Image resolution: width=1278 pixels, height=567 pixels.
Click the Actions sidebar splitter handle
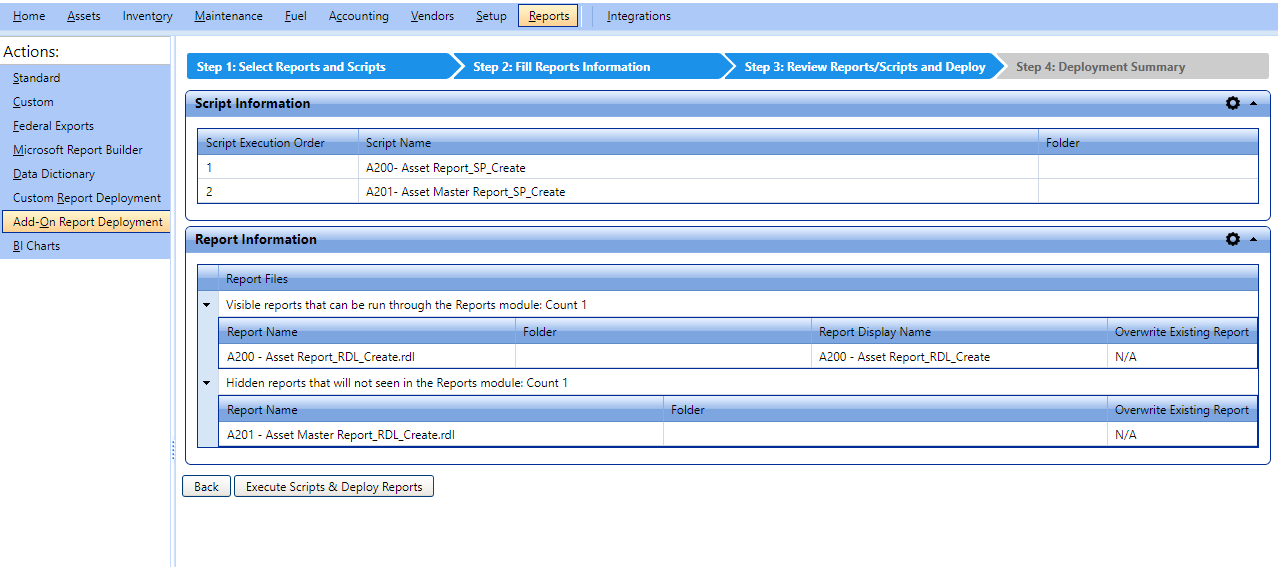coord(173,450)
